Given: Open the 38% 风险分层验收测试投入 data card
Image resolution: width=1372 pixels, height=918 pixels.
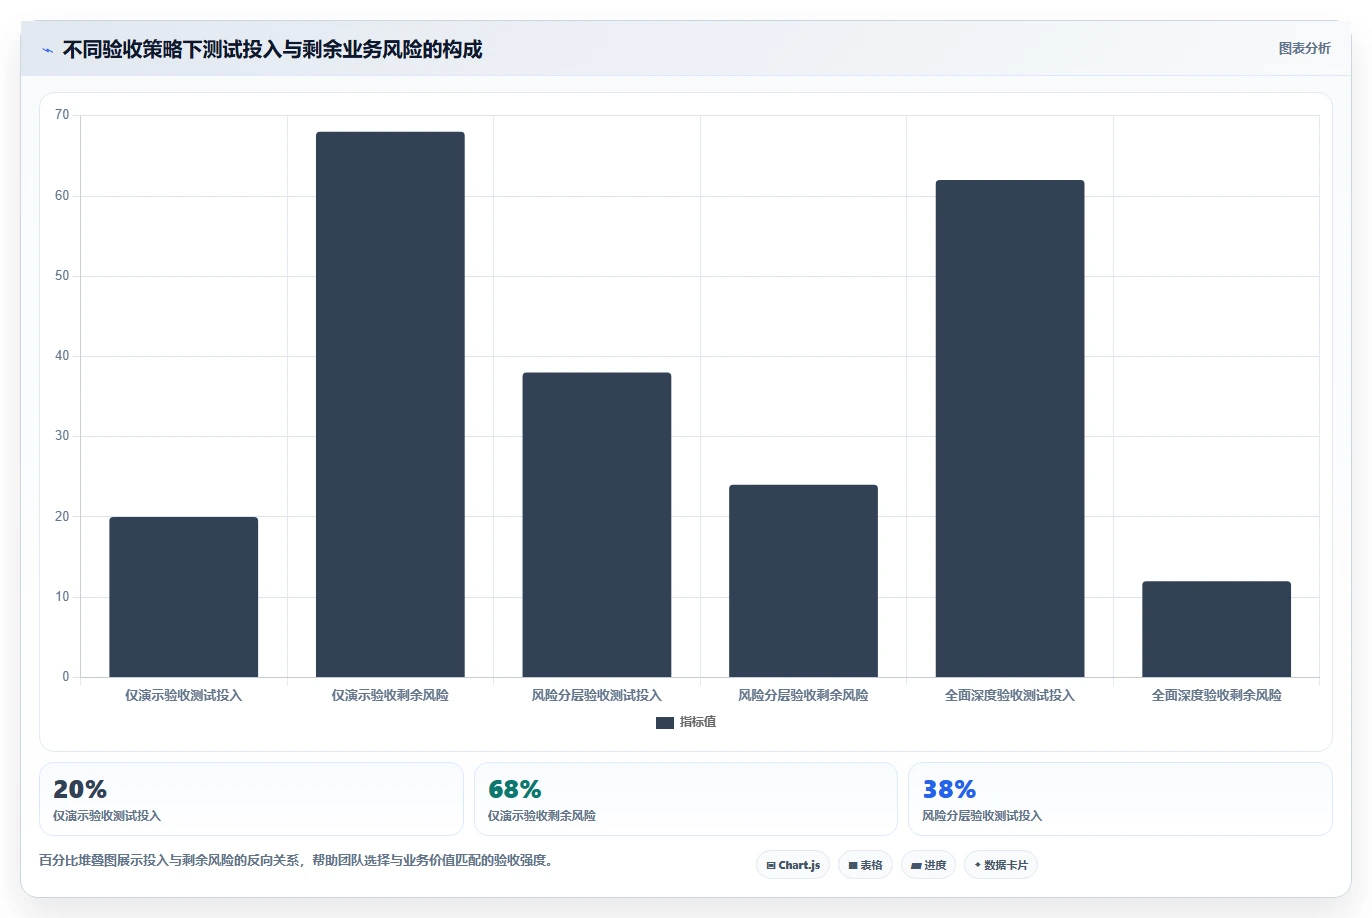Looking at the screenshot, I should [x=1120, y=799].
